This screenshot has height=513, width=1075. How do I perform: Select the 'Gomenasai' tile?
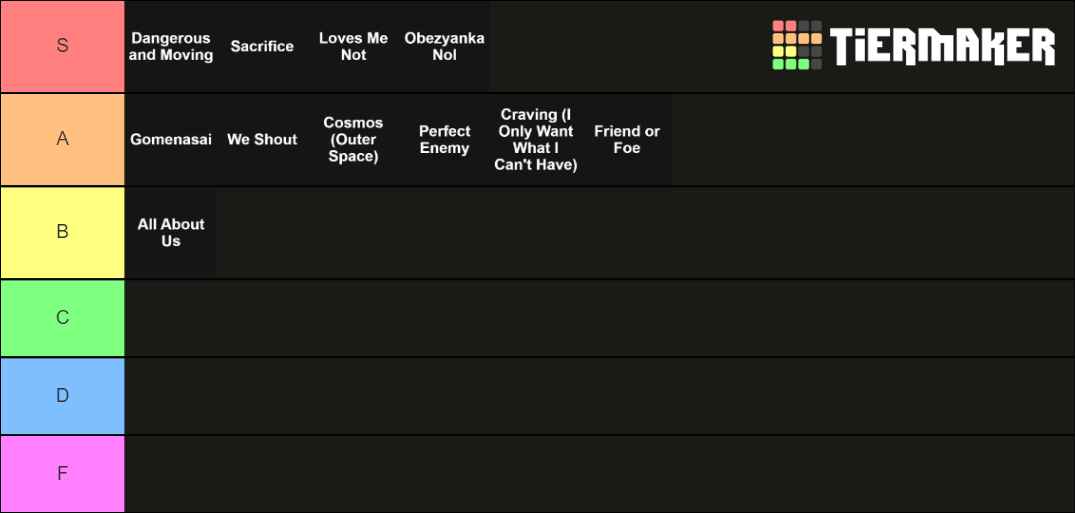[171, 140]
